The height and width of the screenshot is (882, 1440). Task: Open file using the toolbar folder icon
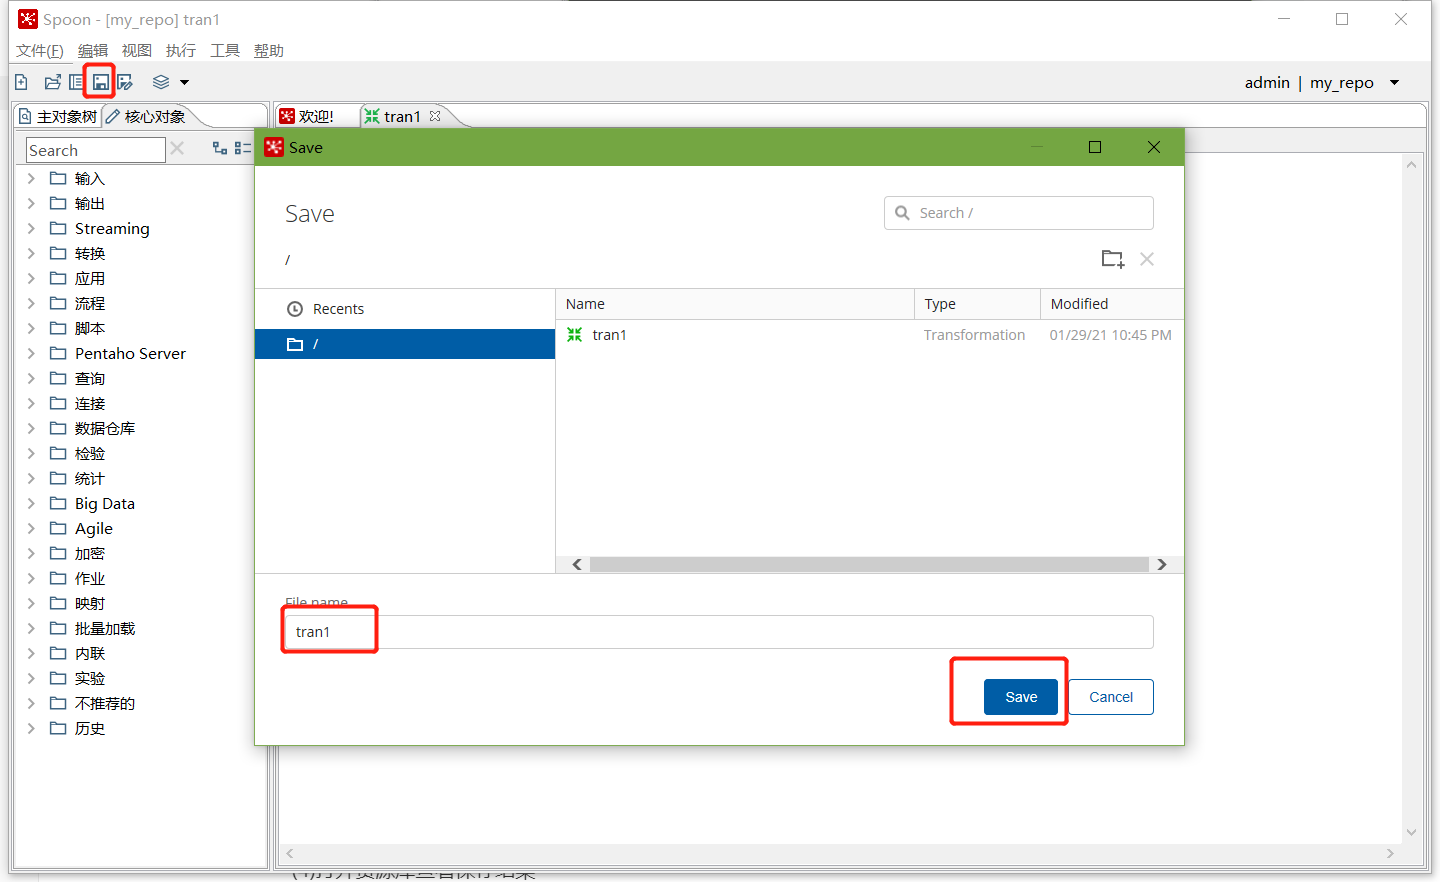(x=52, y=82)
